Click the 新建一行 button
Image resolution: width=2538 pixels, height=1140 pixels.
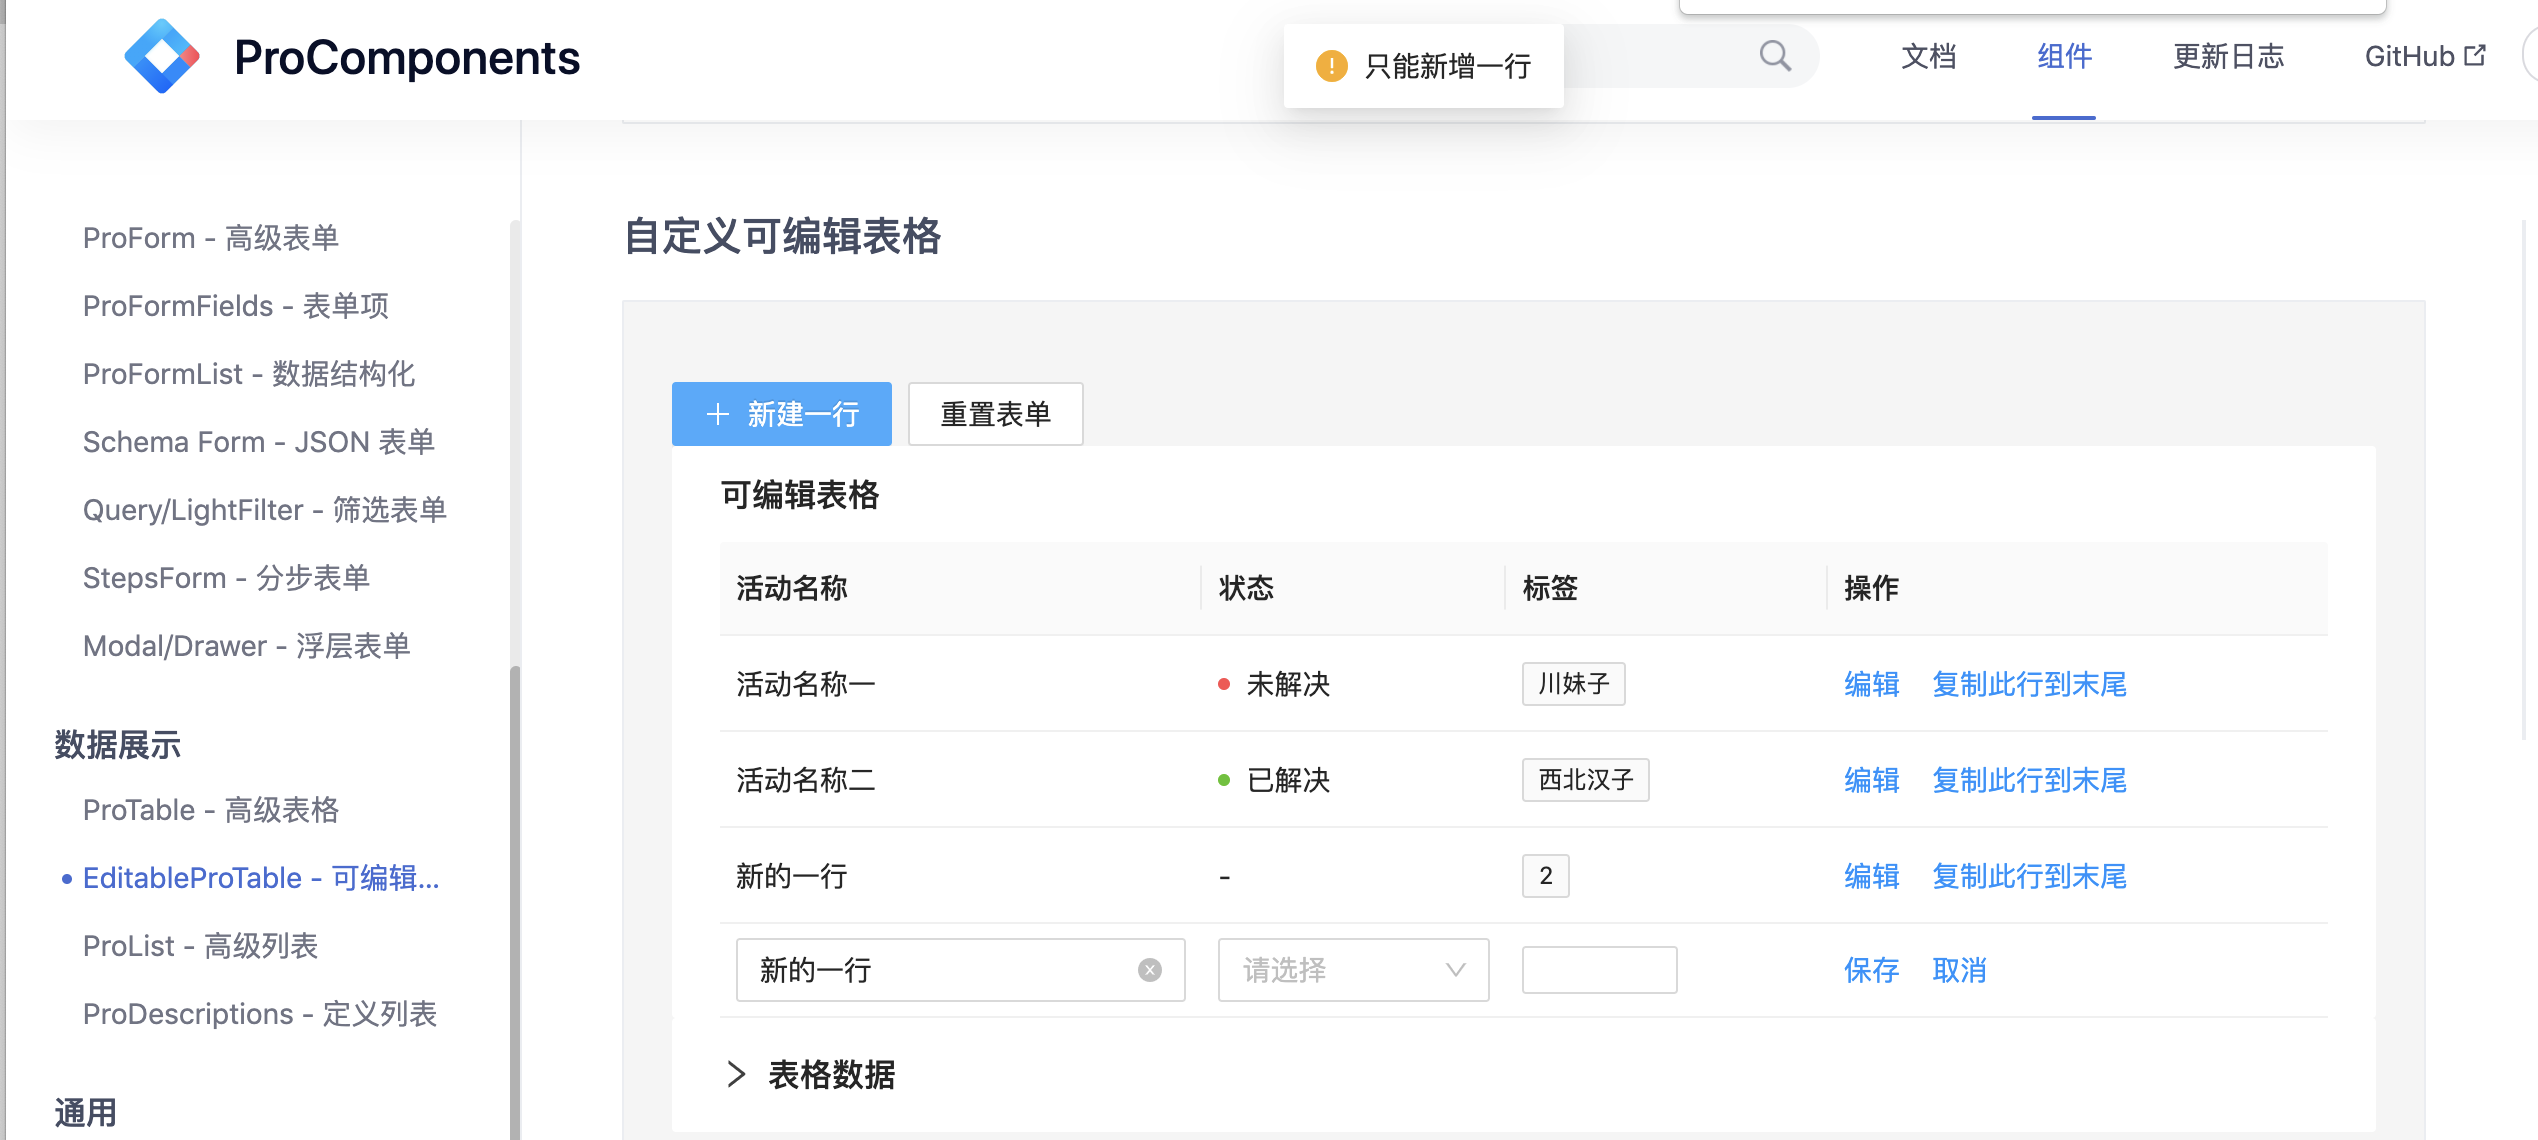(782, 414)
